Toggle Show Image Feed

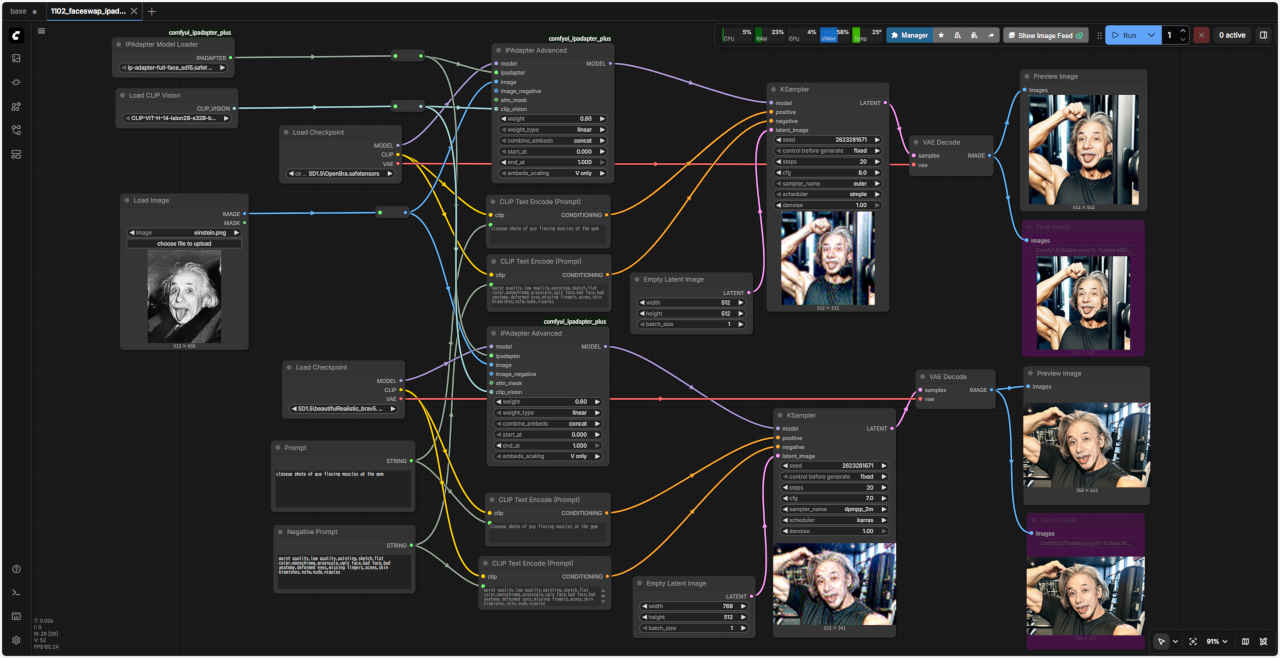[x=1045, y=35]
